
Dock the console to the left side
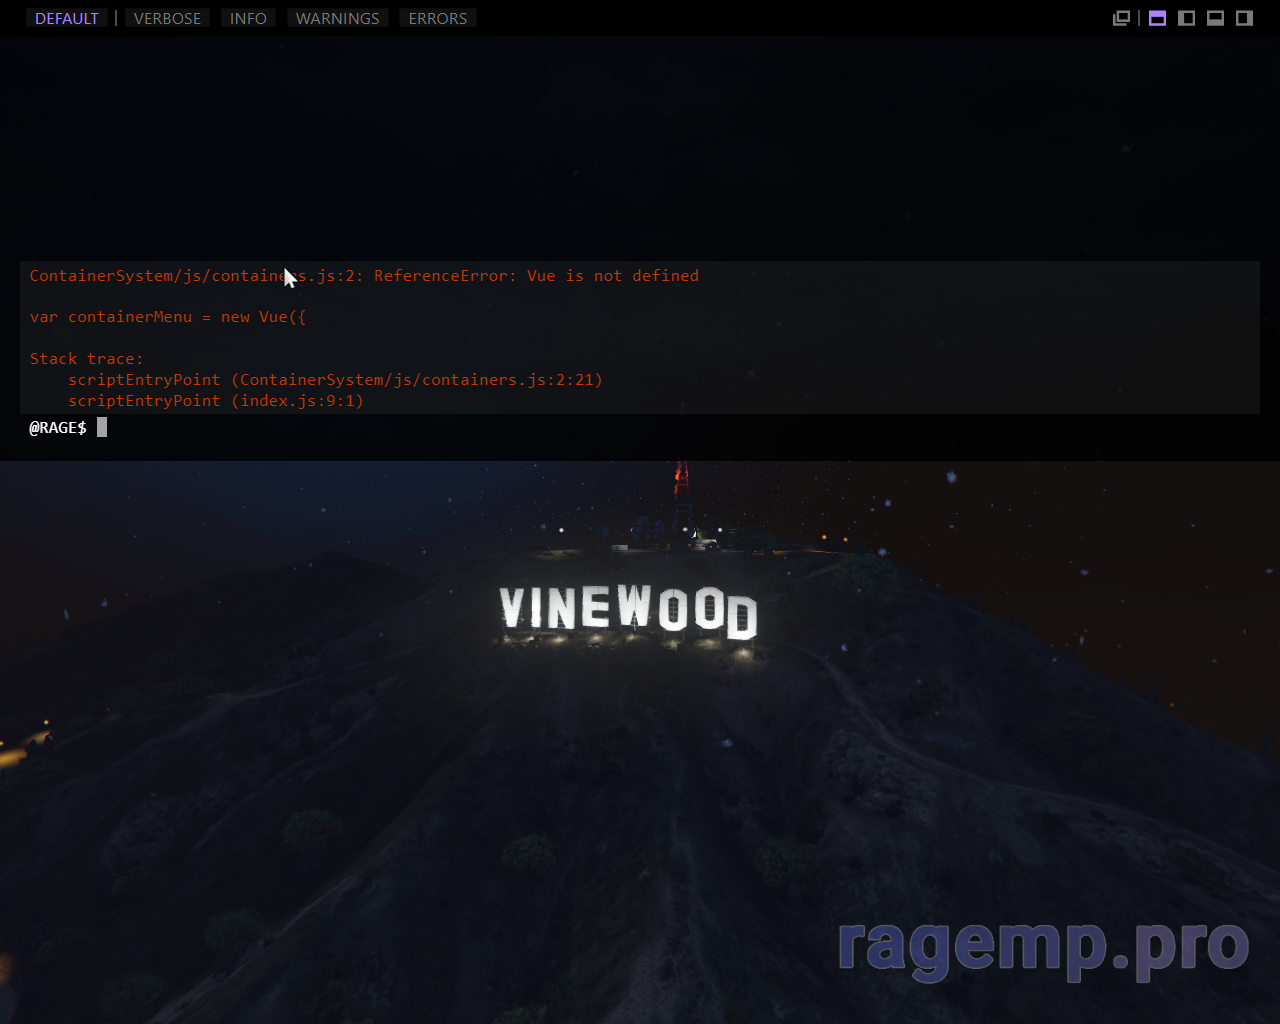tap(1186, 18)
